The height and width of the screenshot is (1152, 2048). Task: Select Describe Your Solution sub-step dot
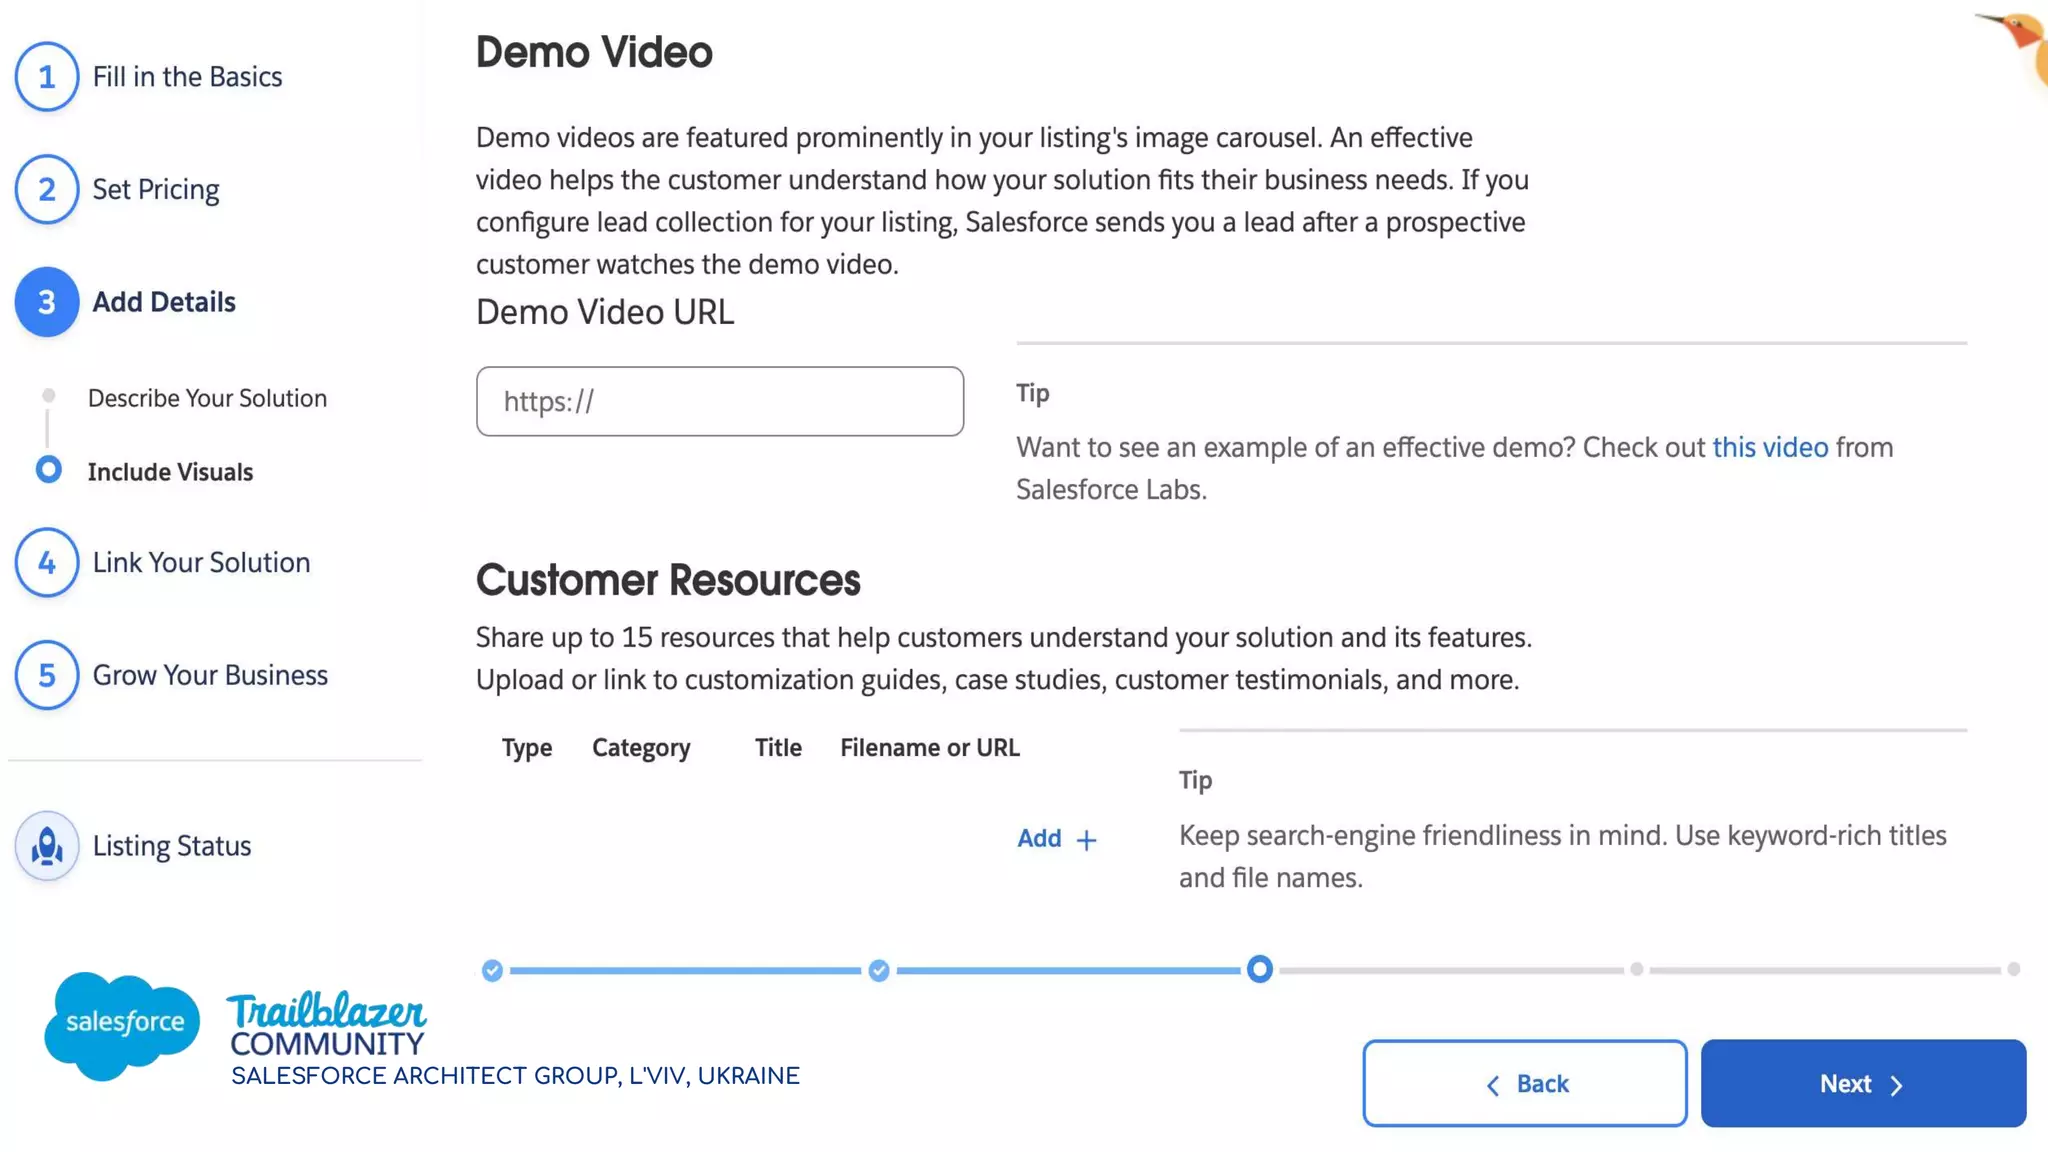[x=48, y=396]
